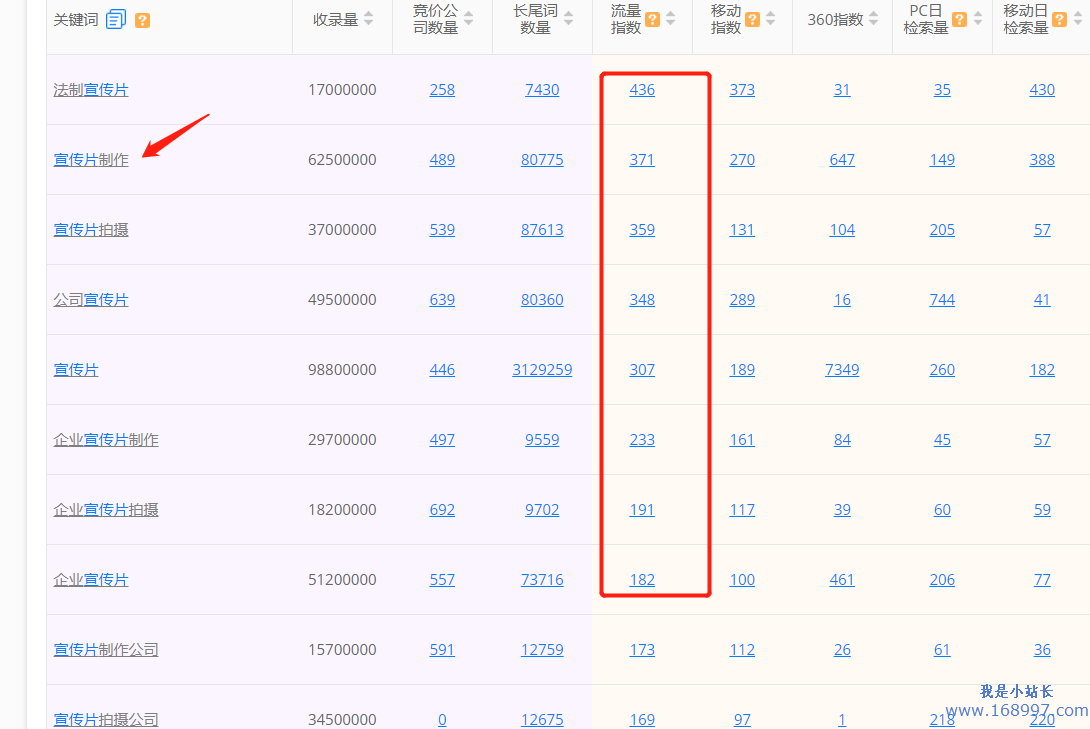Click bidding company count 639
The image size is (1090, 729).
(442, 300)
